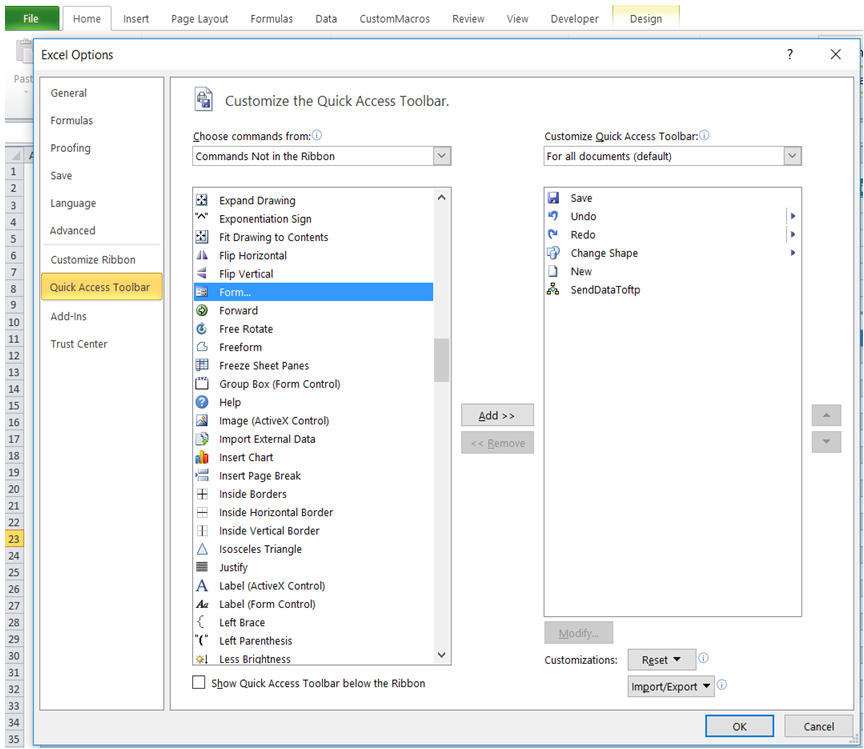Enable Show Quick Access Toolbar below the Ribbon
The image size is (864, 749).
[x=197, y=682]
